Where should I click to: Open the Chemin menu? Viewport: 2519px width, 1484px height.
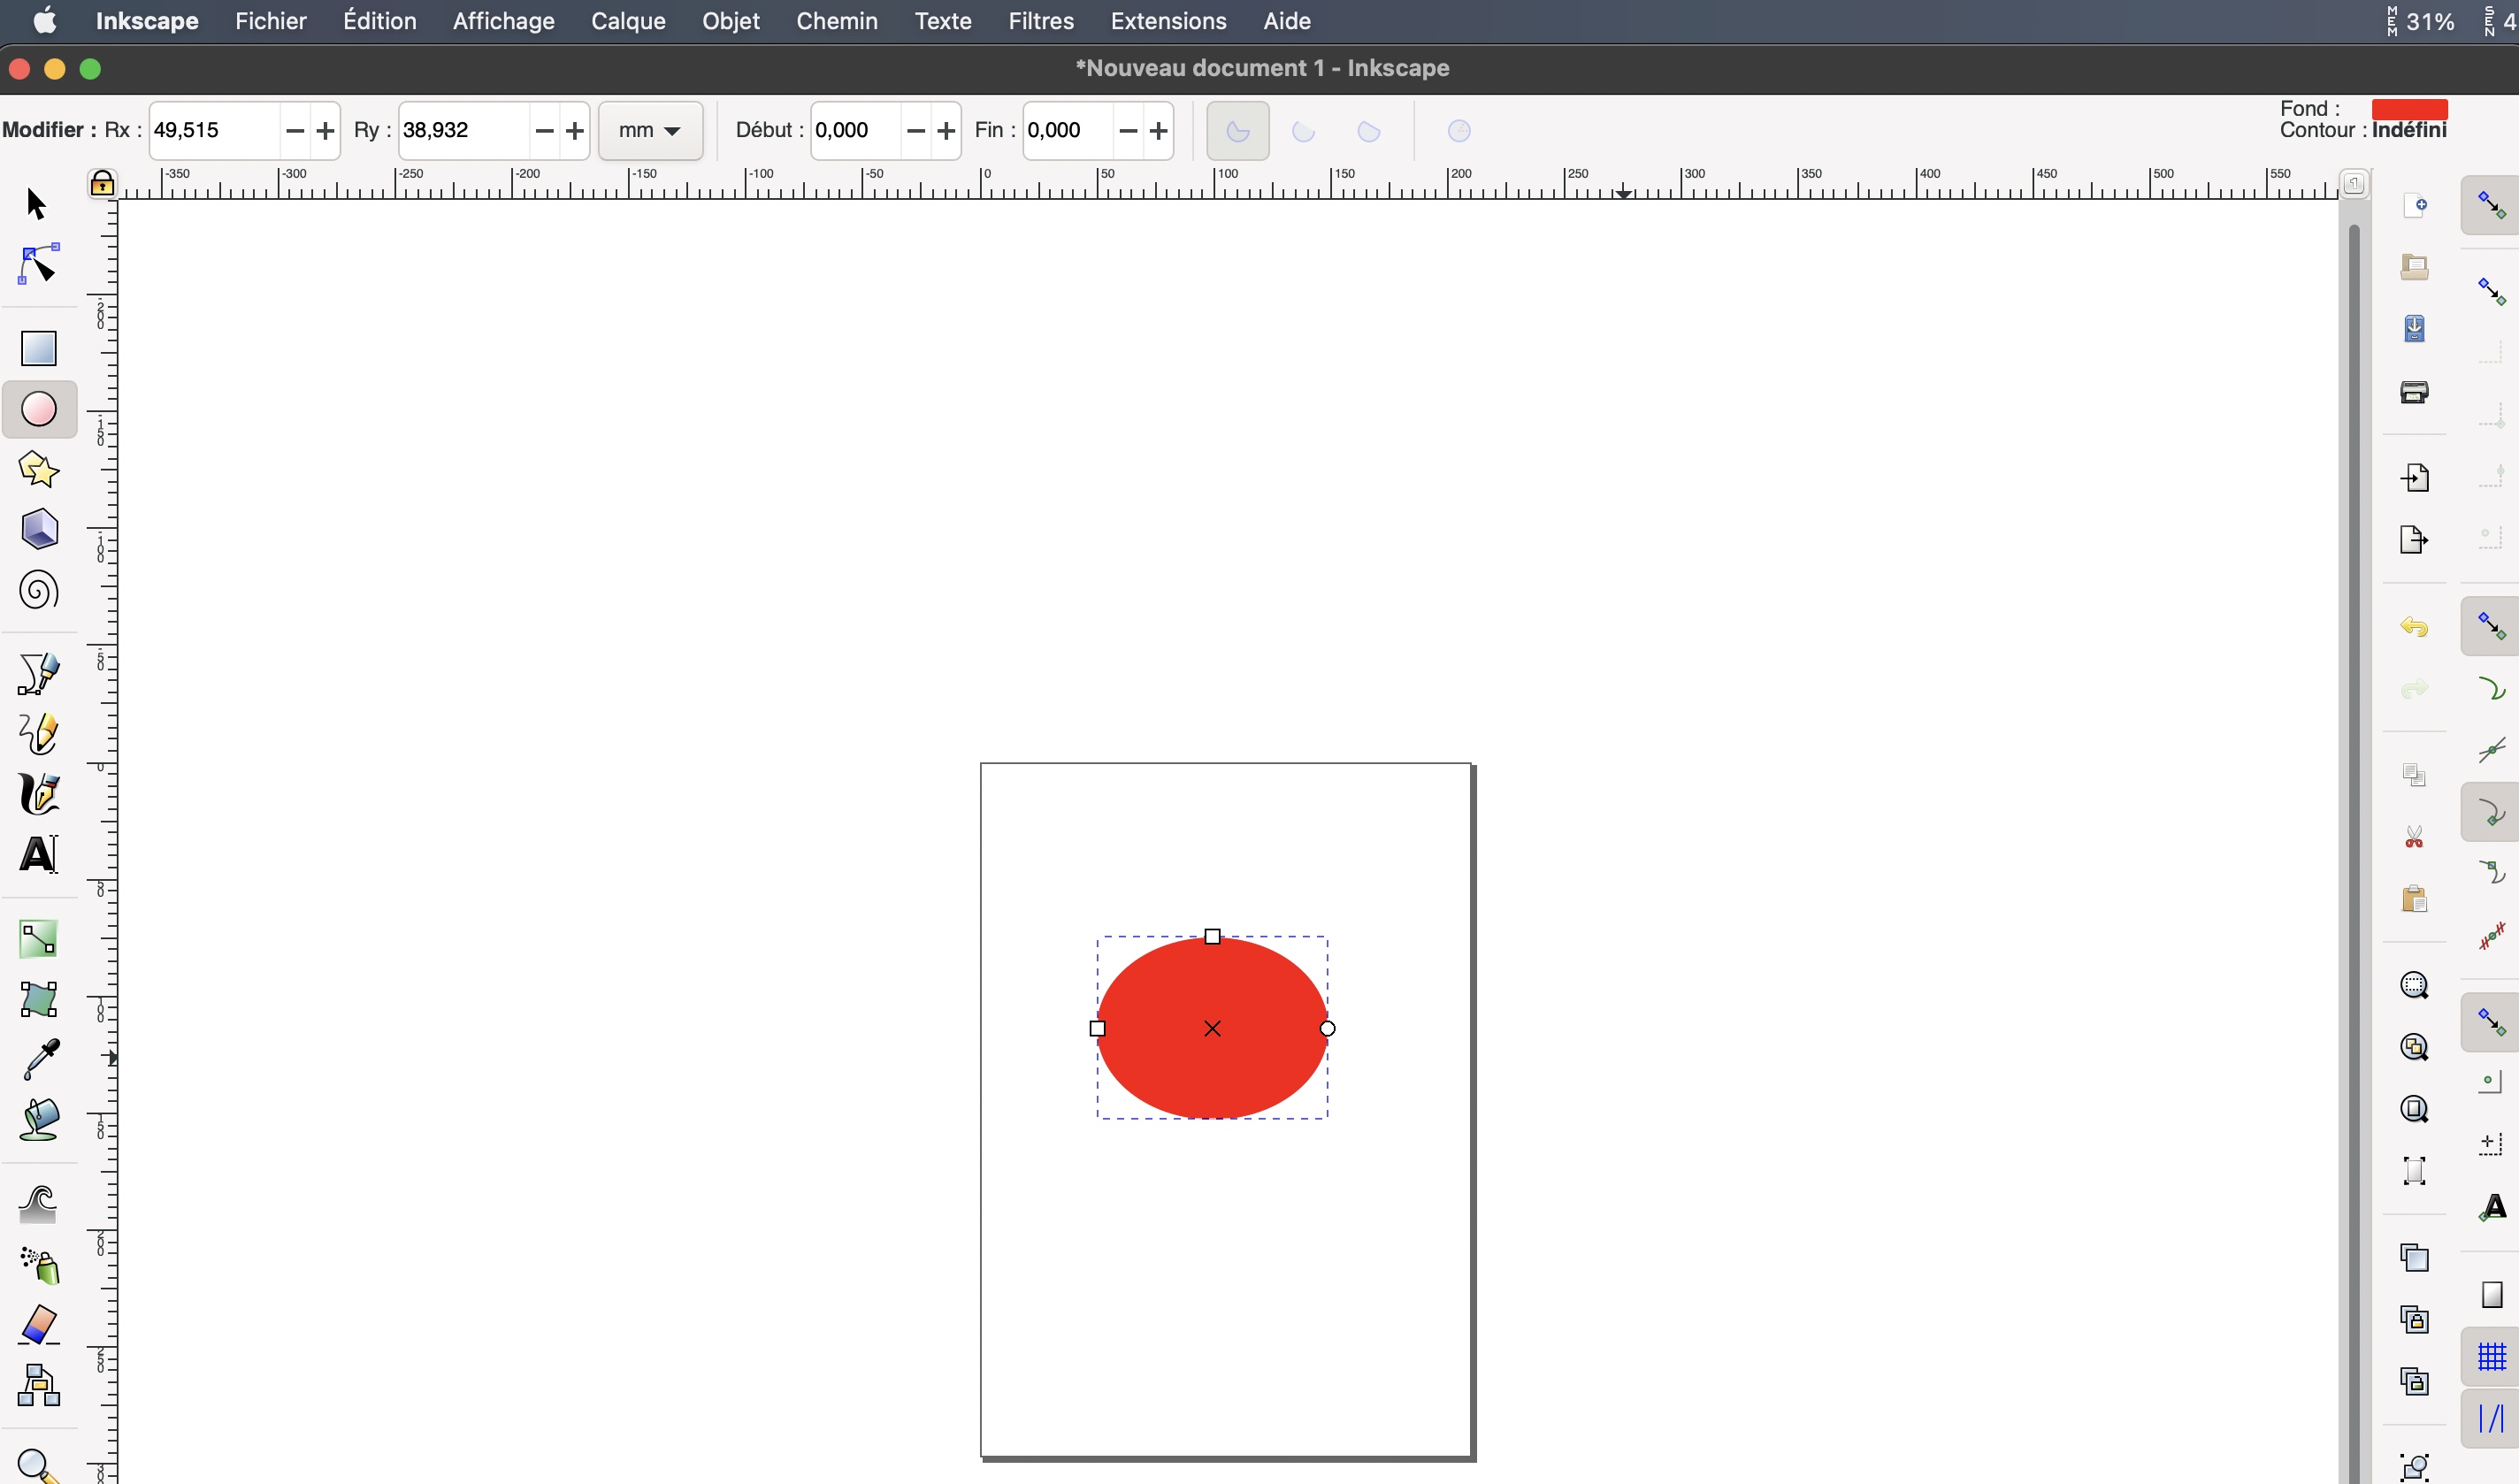tap(836, 21)
